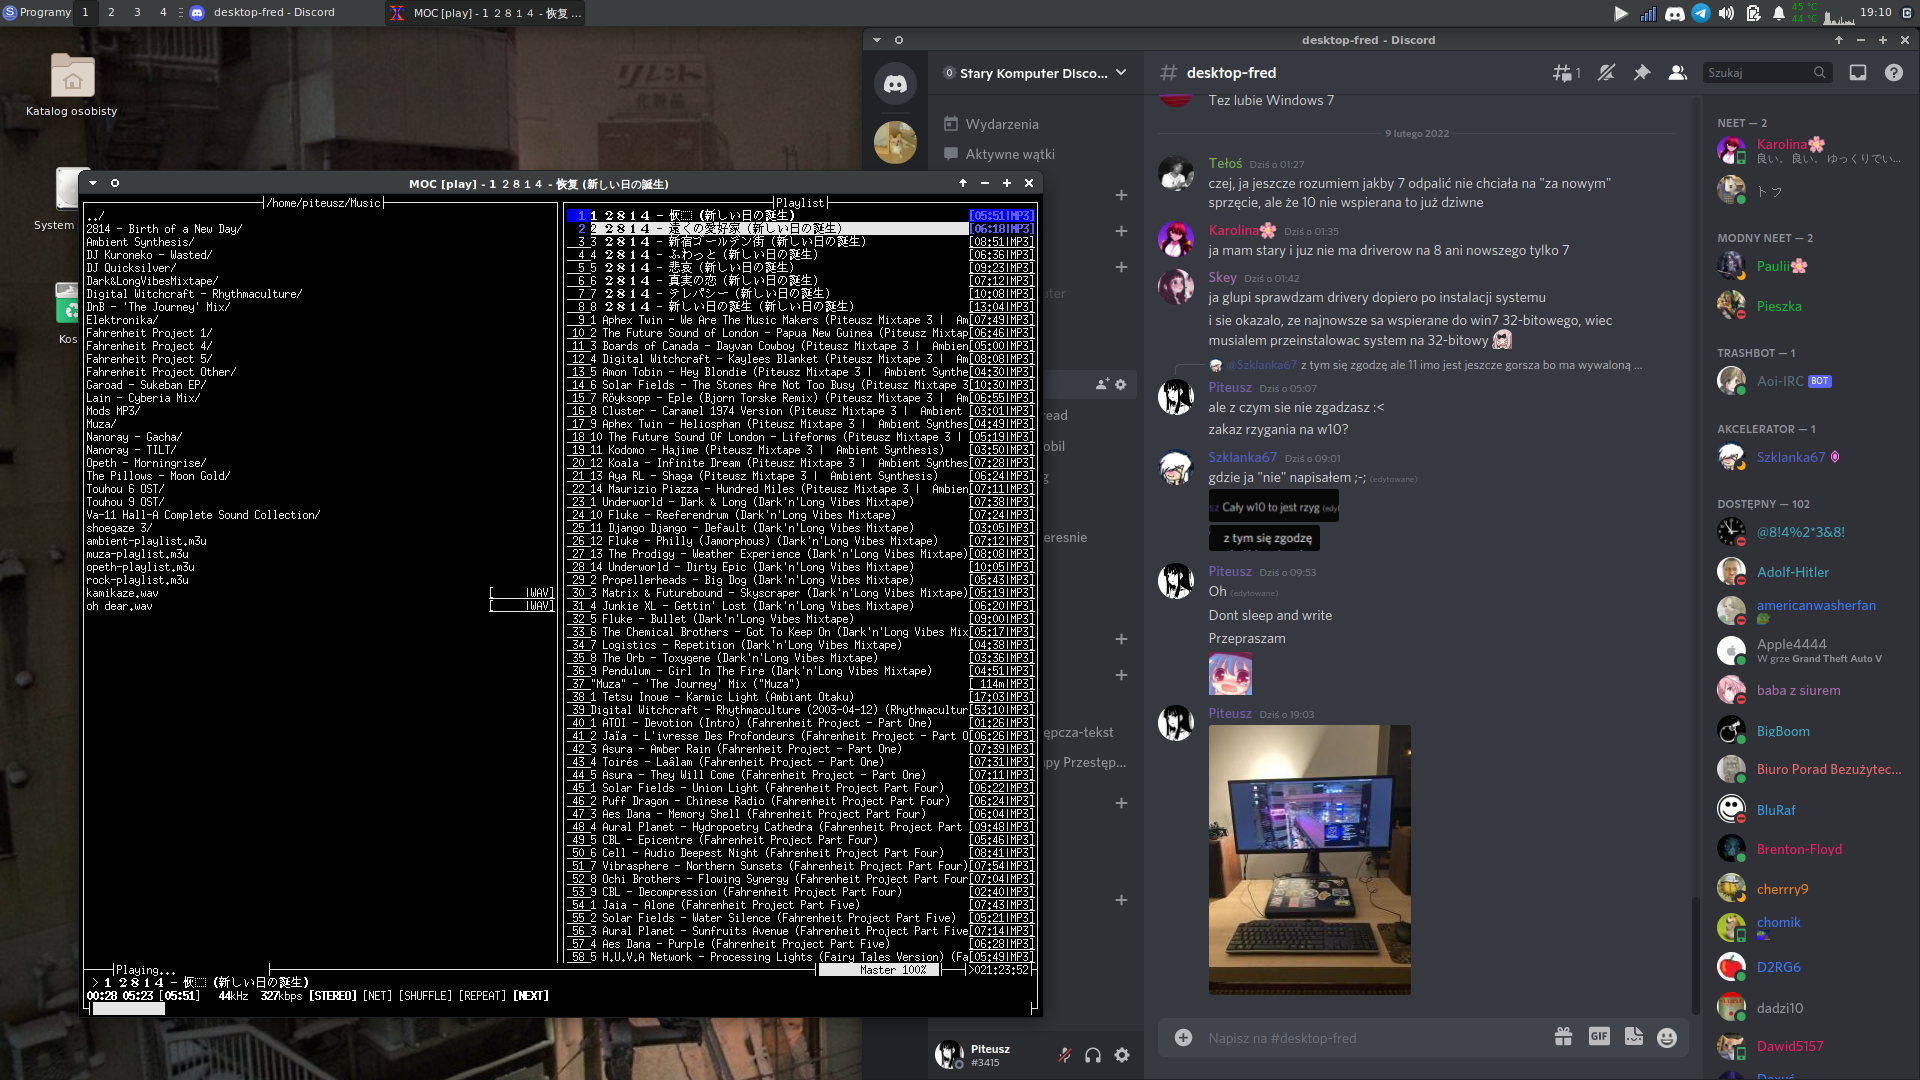
Task: Select Opeth - Morningrise/ folder in MOC
Action: [146, 463]
